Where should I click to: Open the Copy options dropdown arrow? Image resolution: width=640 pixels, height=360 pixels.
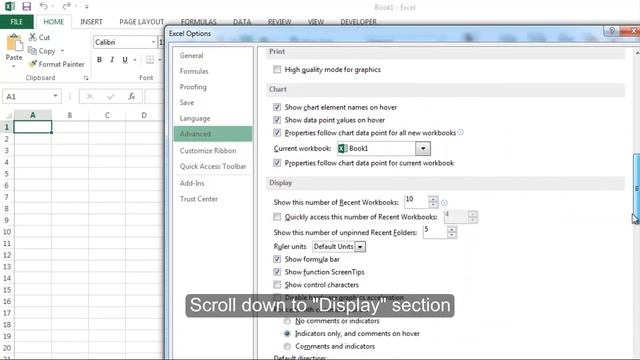(62, 51)
